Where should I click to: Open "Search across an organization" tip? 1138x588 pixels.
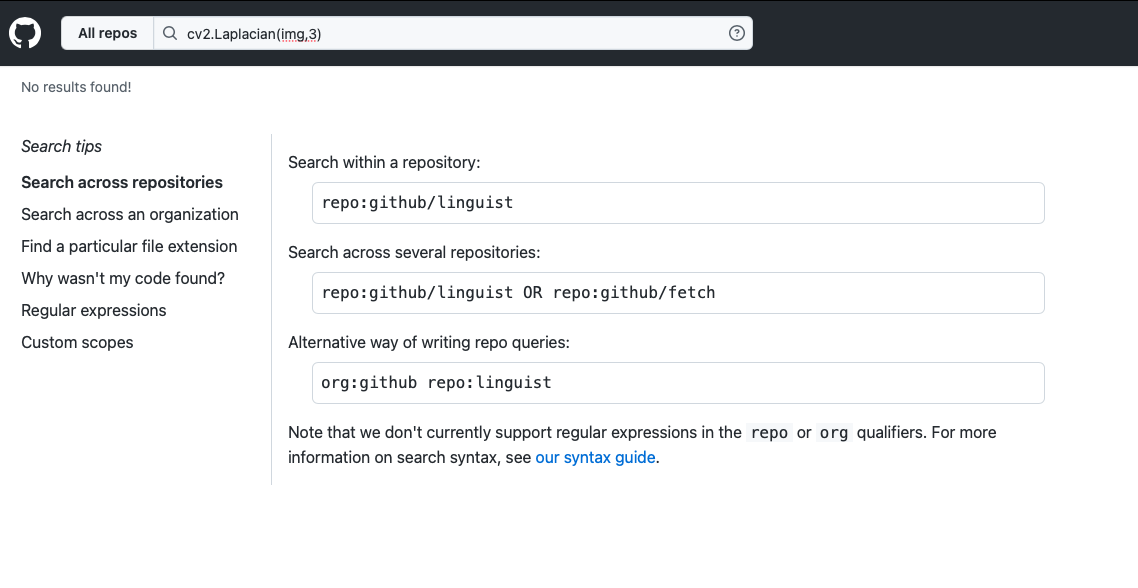coord(129,214)
